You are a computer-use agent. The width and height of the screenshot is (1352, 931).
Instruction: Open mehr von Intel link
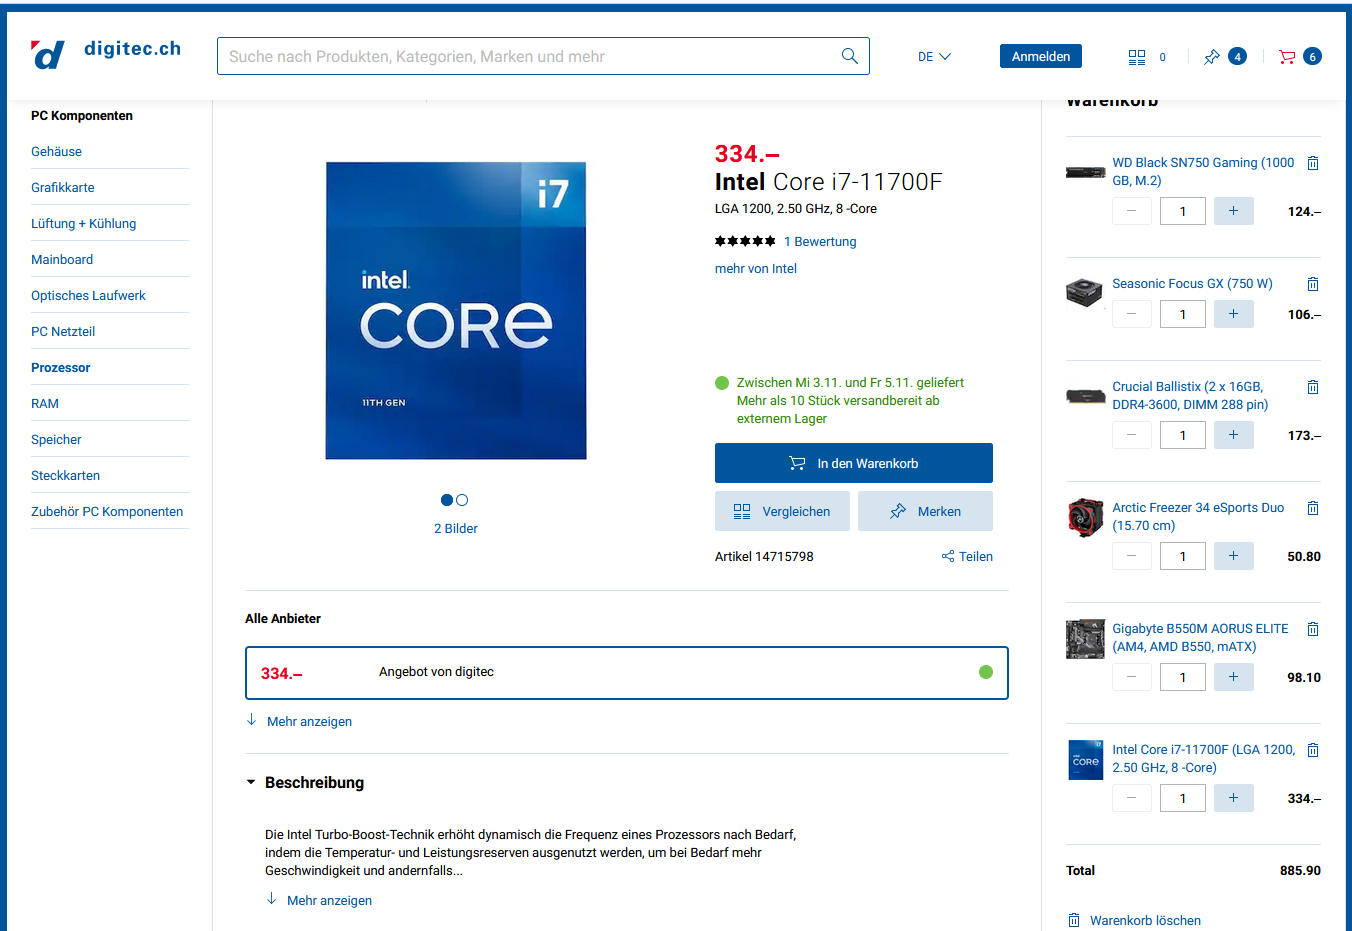click(x=756, y=269)
